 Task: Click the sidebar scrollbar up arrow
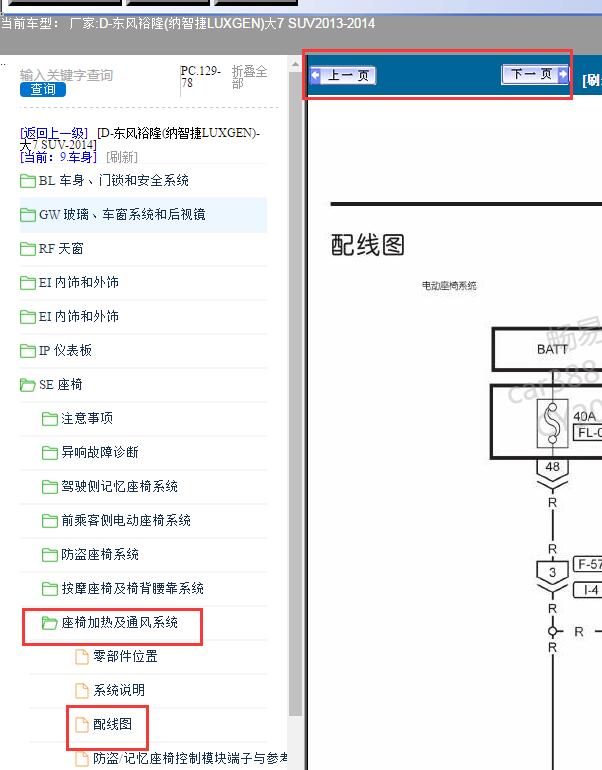tap(295, 64)
